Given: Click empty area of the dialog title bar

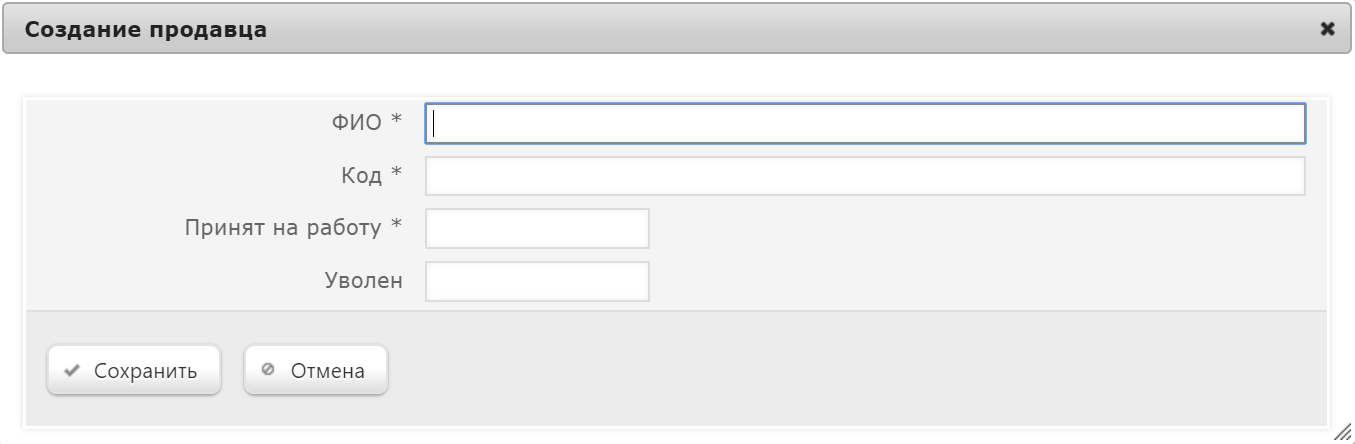Looking at the screenshot, I should (x=790, y=29).
